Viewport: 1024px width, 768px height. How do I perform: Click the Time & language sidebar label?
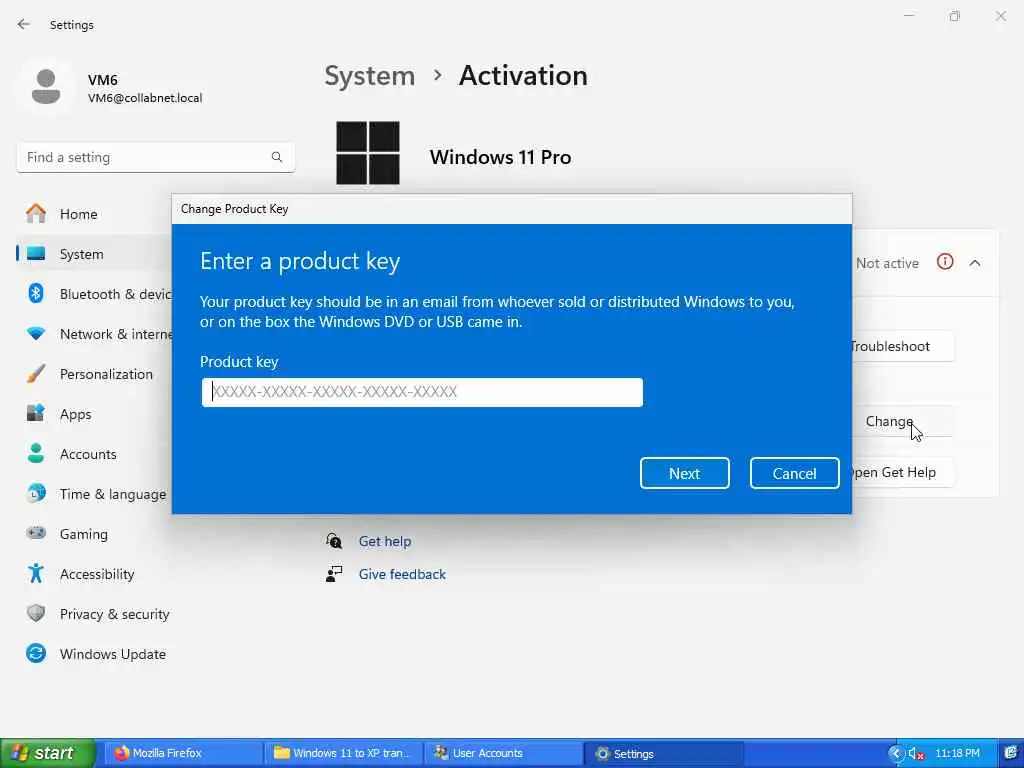[x=113, y=494]
